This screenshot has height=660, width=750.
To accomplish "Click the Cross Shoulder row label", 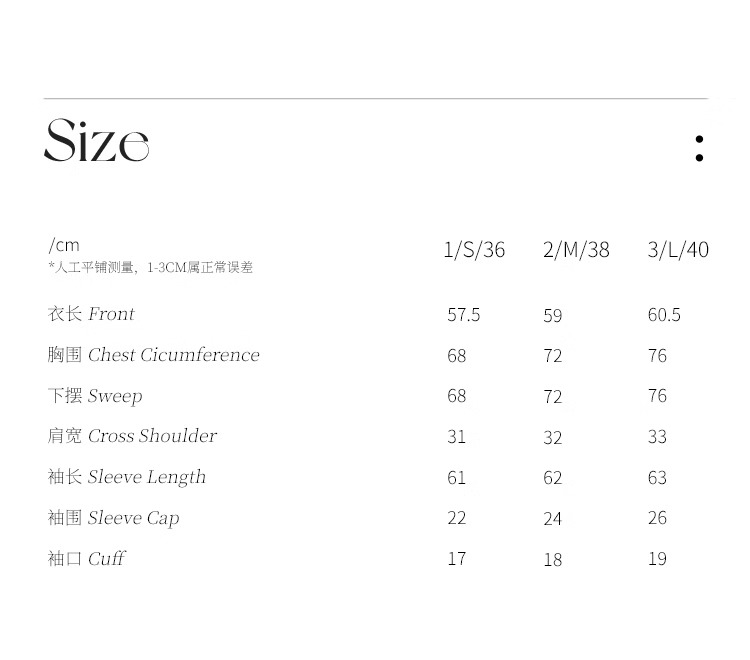I will click(x=132, y=436).
